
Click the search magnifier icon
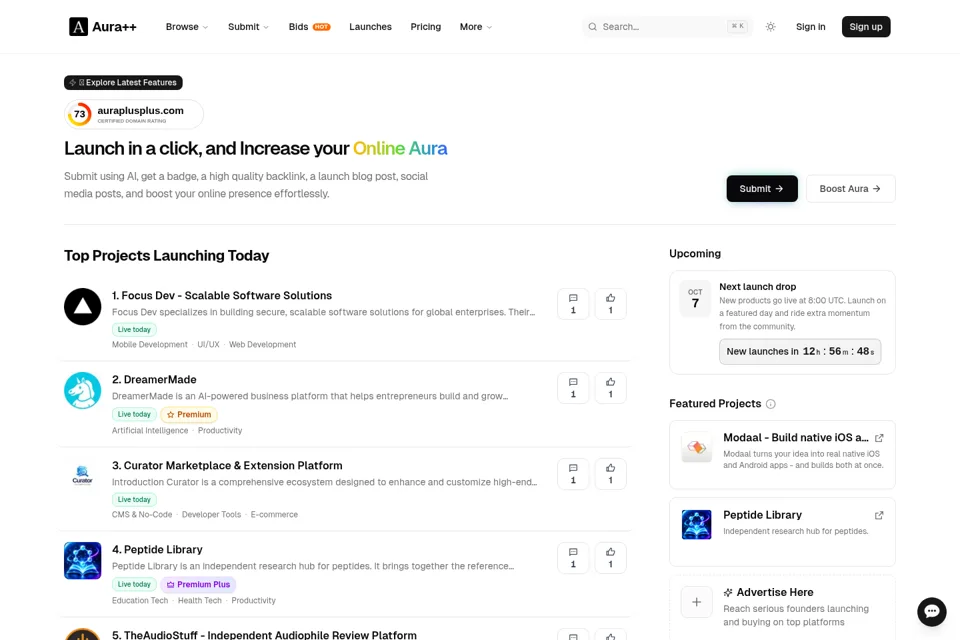pos(592,27)
